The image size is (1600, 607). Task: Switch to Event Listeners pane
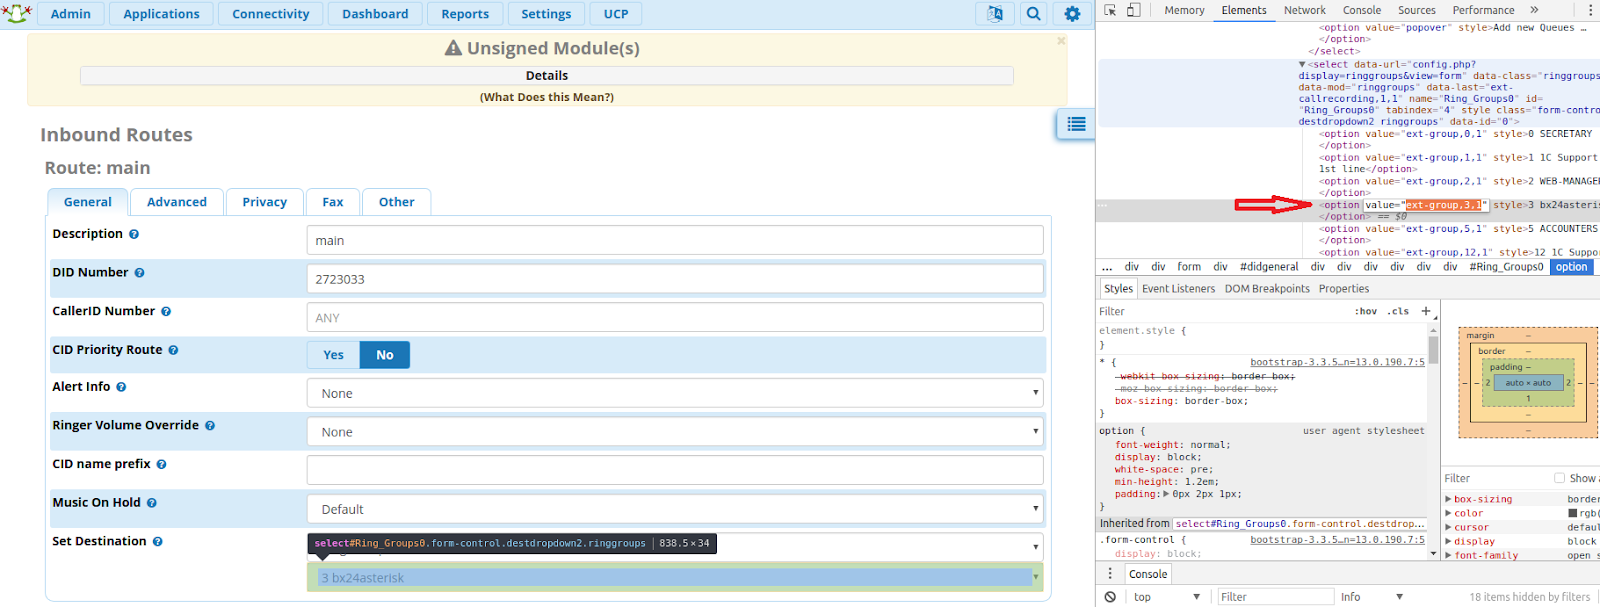coord(1179,289)
